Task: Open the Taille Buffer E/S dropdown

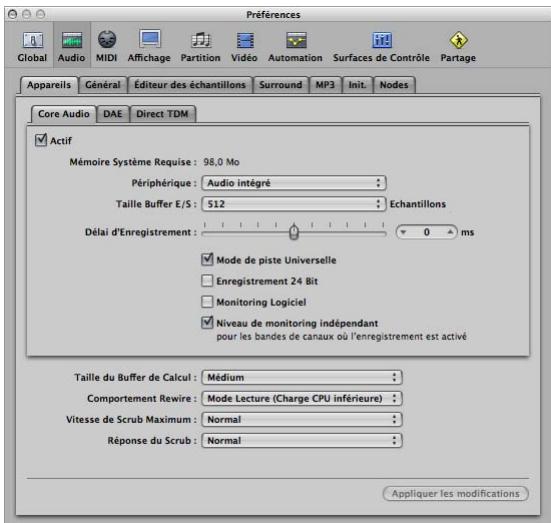Action: tap(294, 204)
